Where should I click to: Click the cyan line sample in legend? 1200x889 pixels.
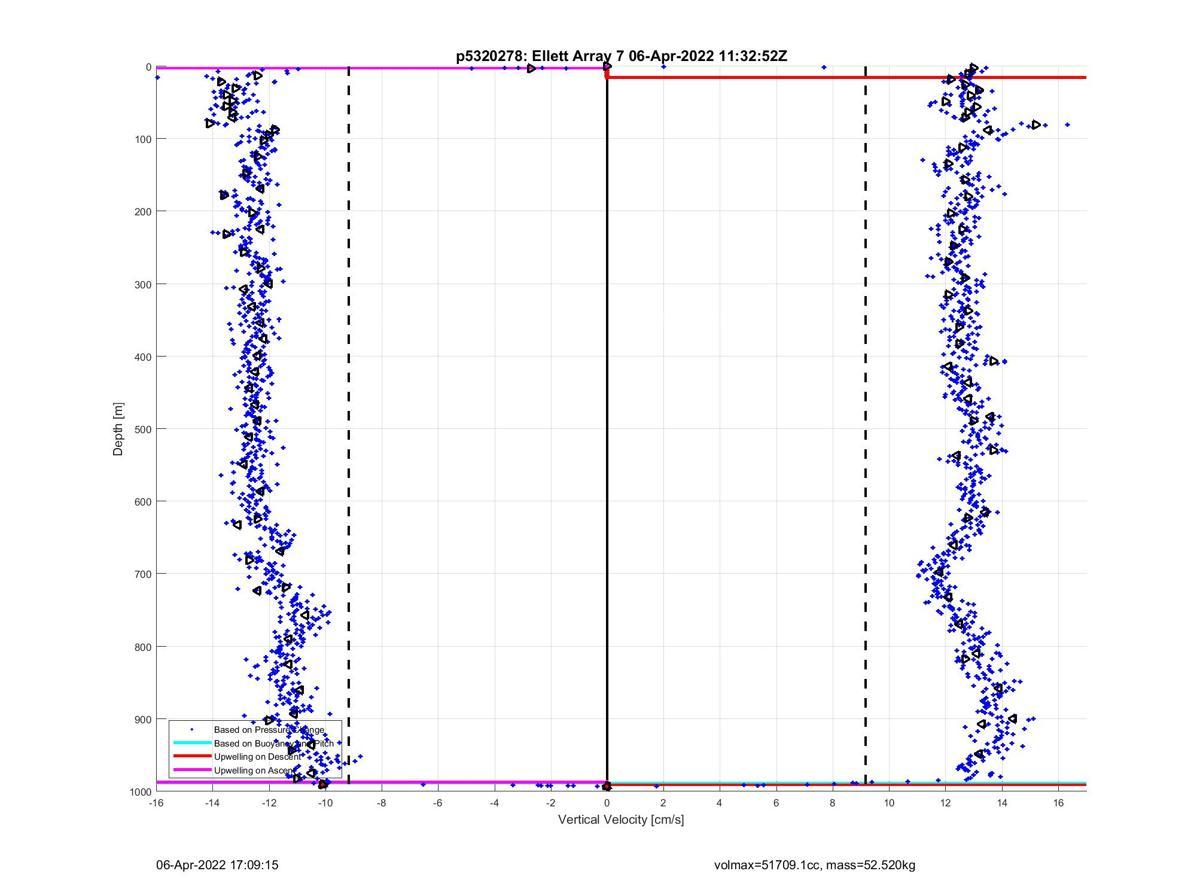coord(192,743)
